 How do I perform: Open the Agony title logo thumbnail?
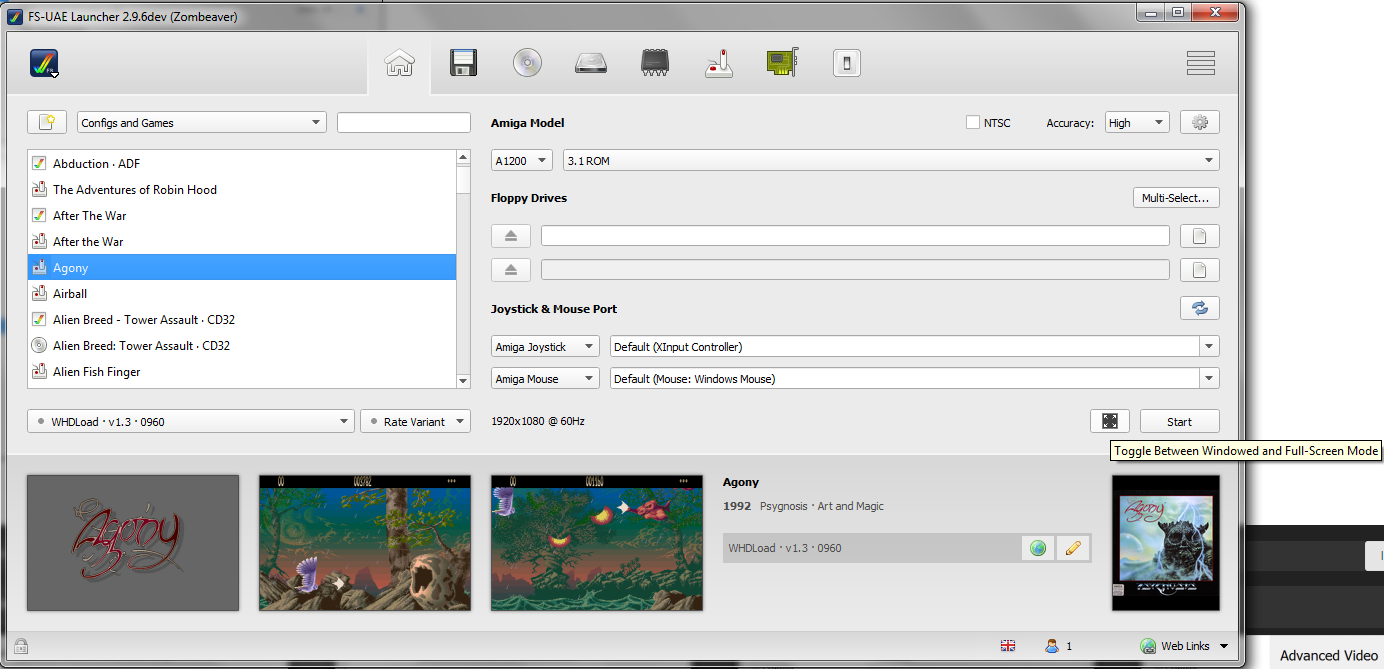[x=133, y=543]
